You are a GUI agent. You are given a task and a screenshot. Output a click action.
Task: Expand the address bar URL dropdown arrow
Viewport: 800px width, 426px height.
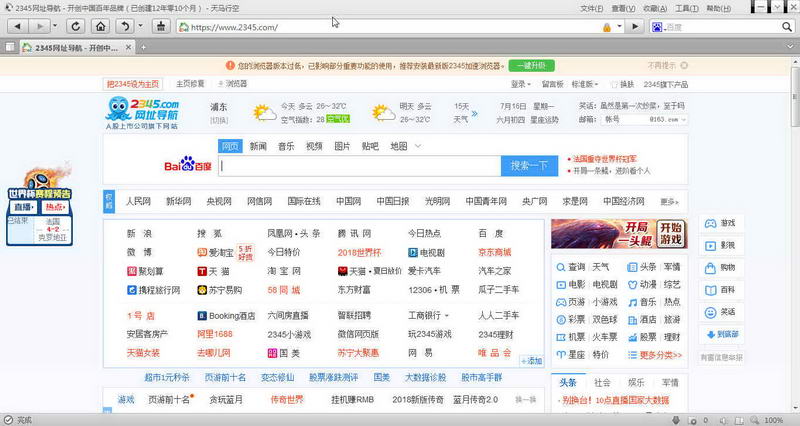coord(619,27)
